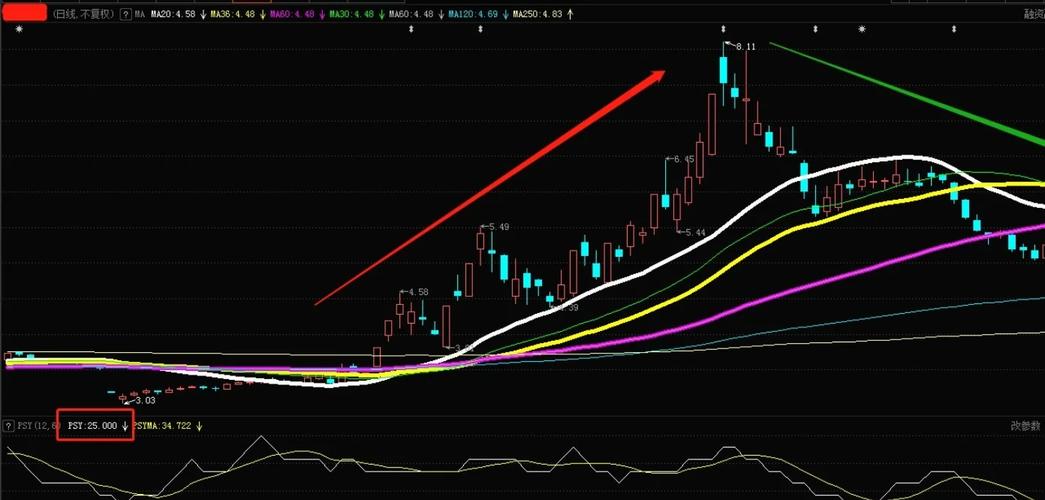This screenshot has width=1045, height=500.
Task: Click the 8.11 high price label
Action: point(745,47)
